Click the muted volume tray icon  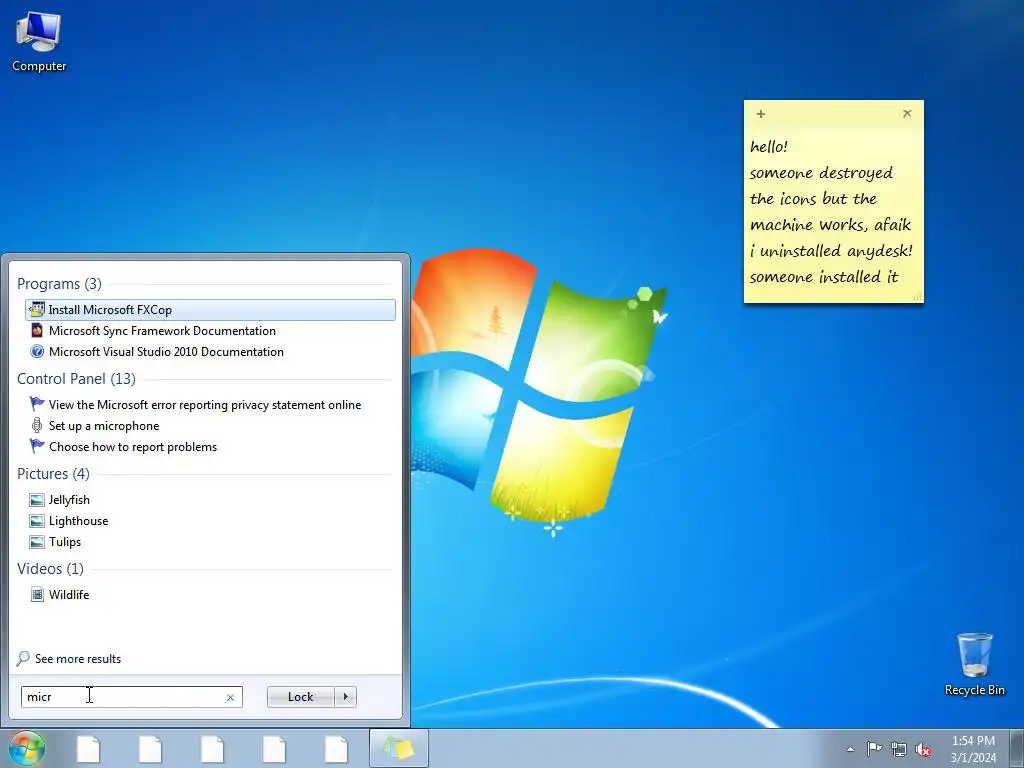point(923,749)
